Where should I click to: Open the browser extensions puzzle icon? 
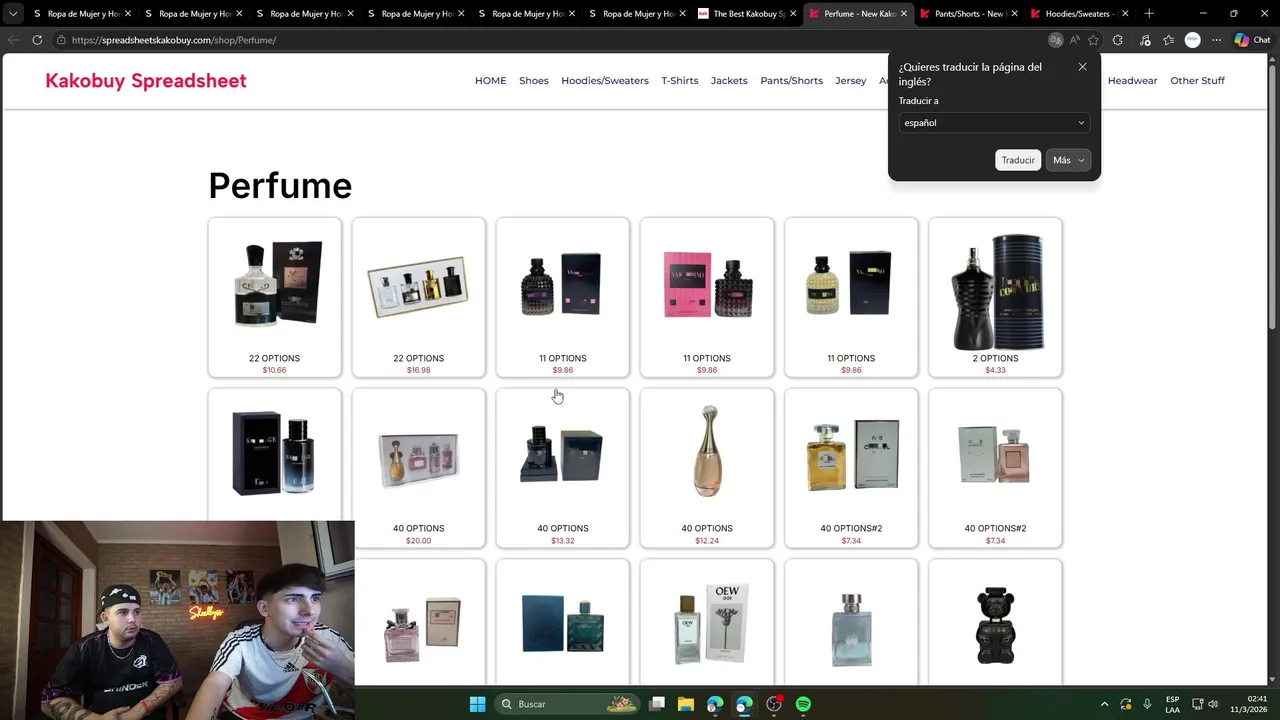(x=1118, y=40)
